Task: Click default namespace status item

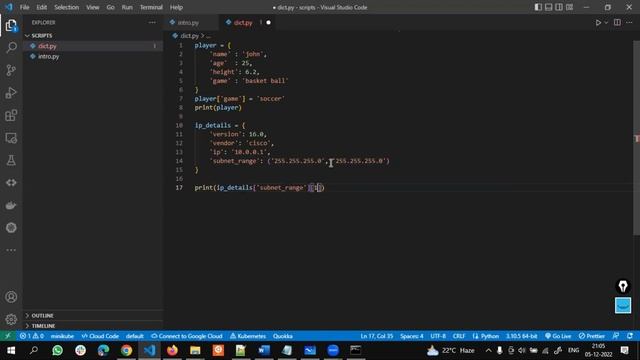Action: pos(135,336)
